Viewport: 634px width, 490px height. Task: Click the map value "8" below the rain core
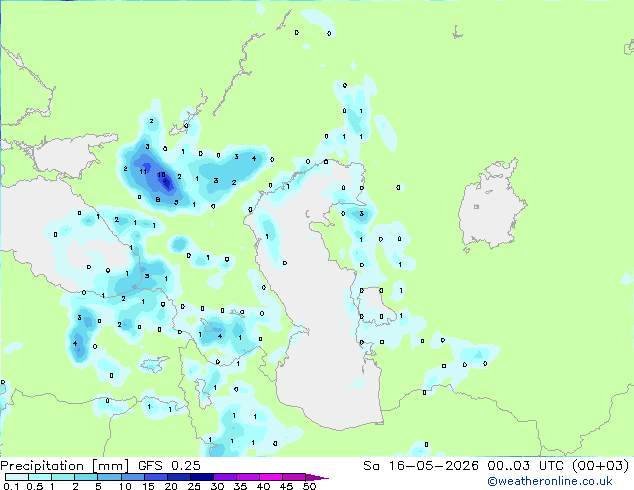click(158, 199)
